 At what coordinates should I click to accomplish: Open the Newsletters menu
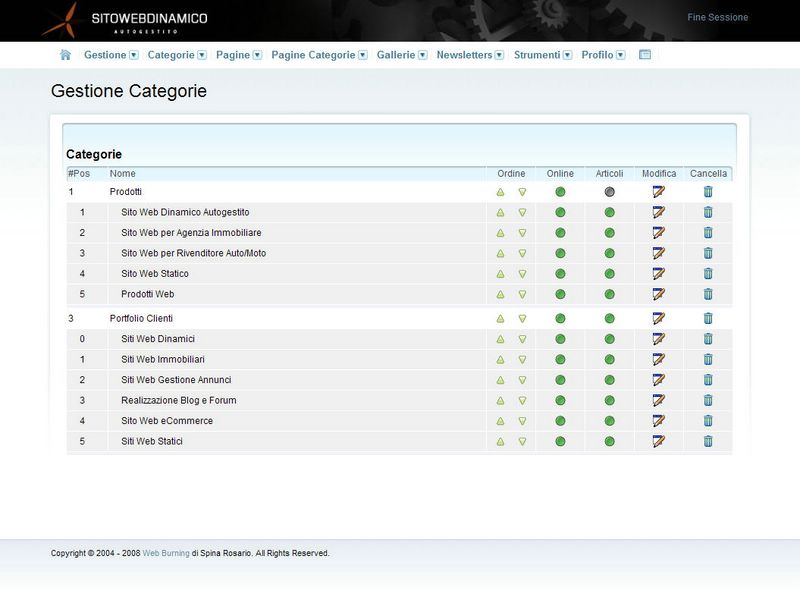click(x=464, y=55)
